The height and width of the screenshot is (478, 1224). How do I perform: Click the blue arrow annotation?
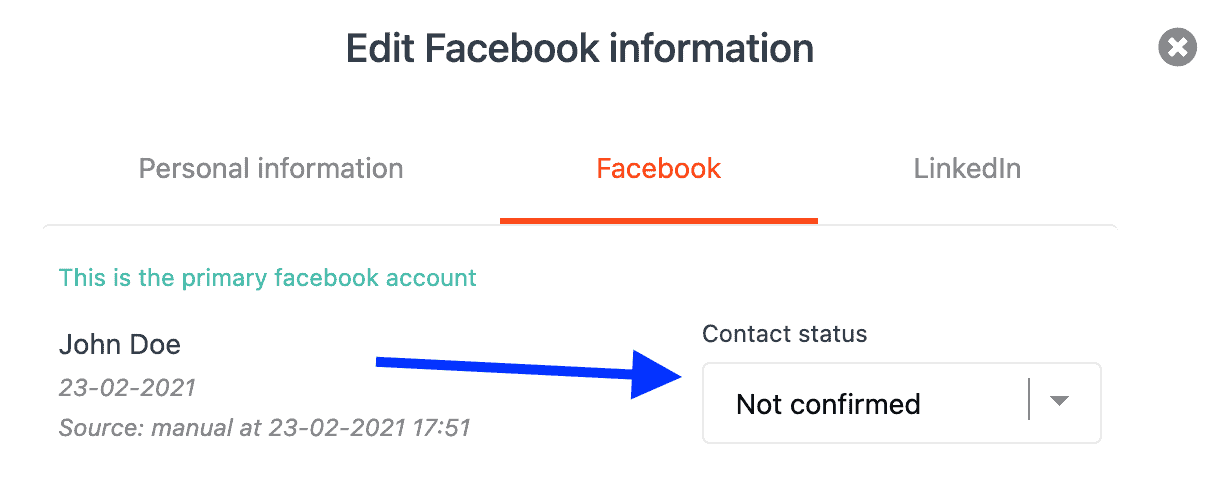tap(530, 372)
